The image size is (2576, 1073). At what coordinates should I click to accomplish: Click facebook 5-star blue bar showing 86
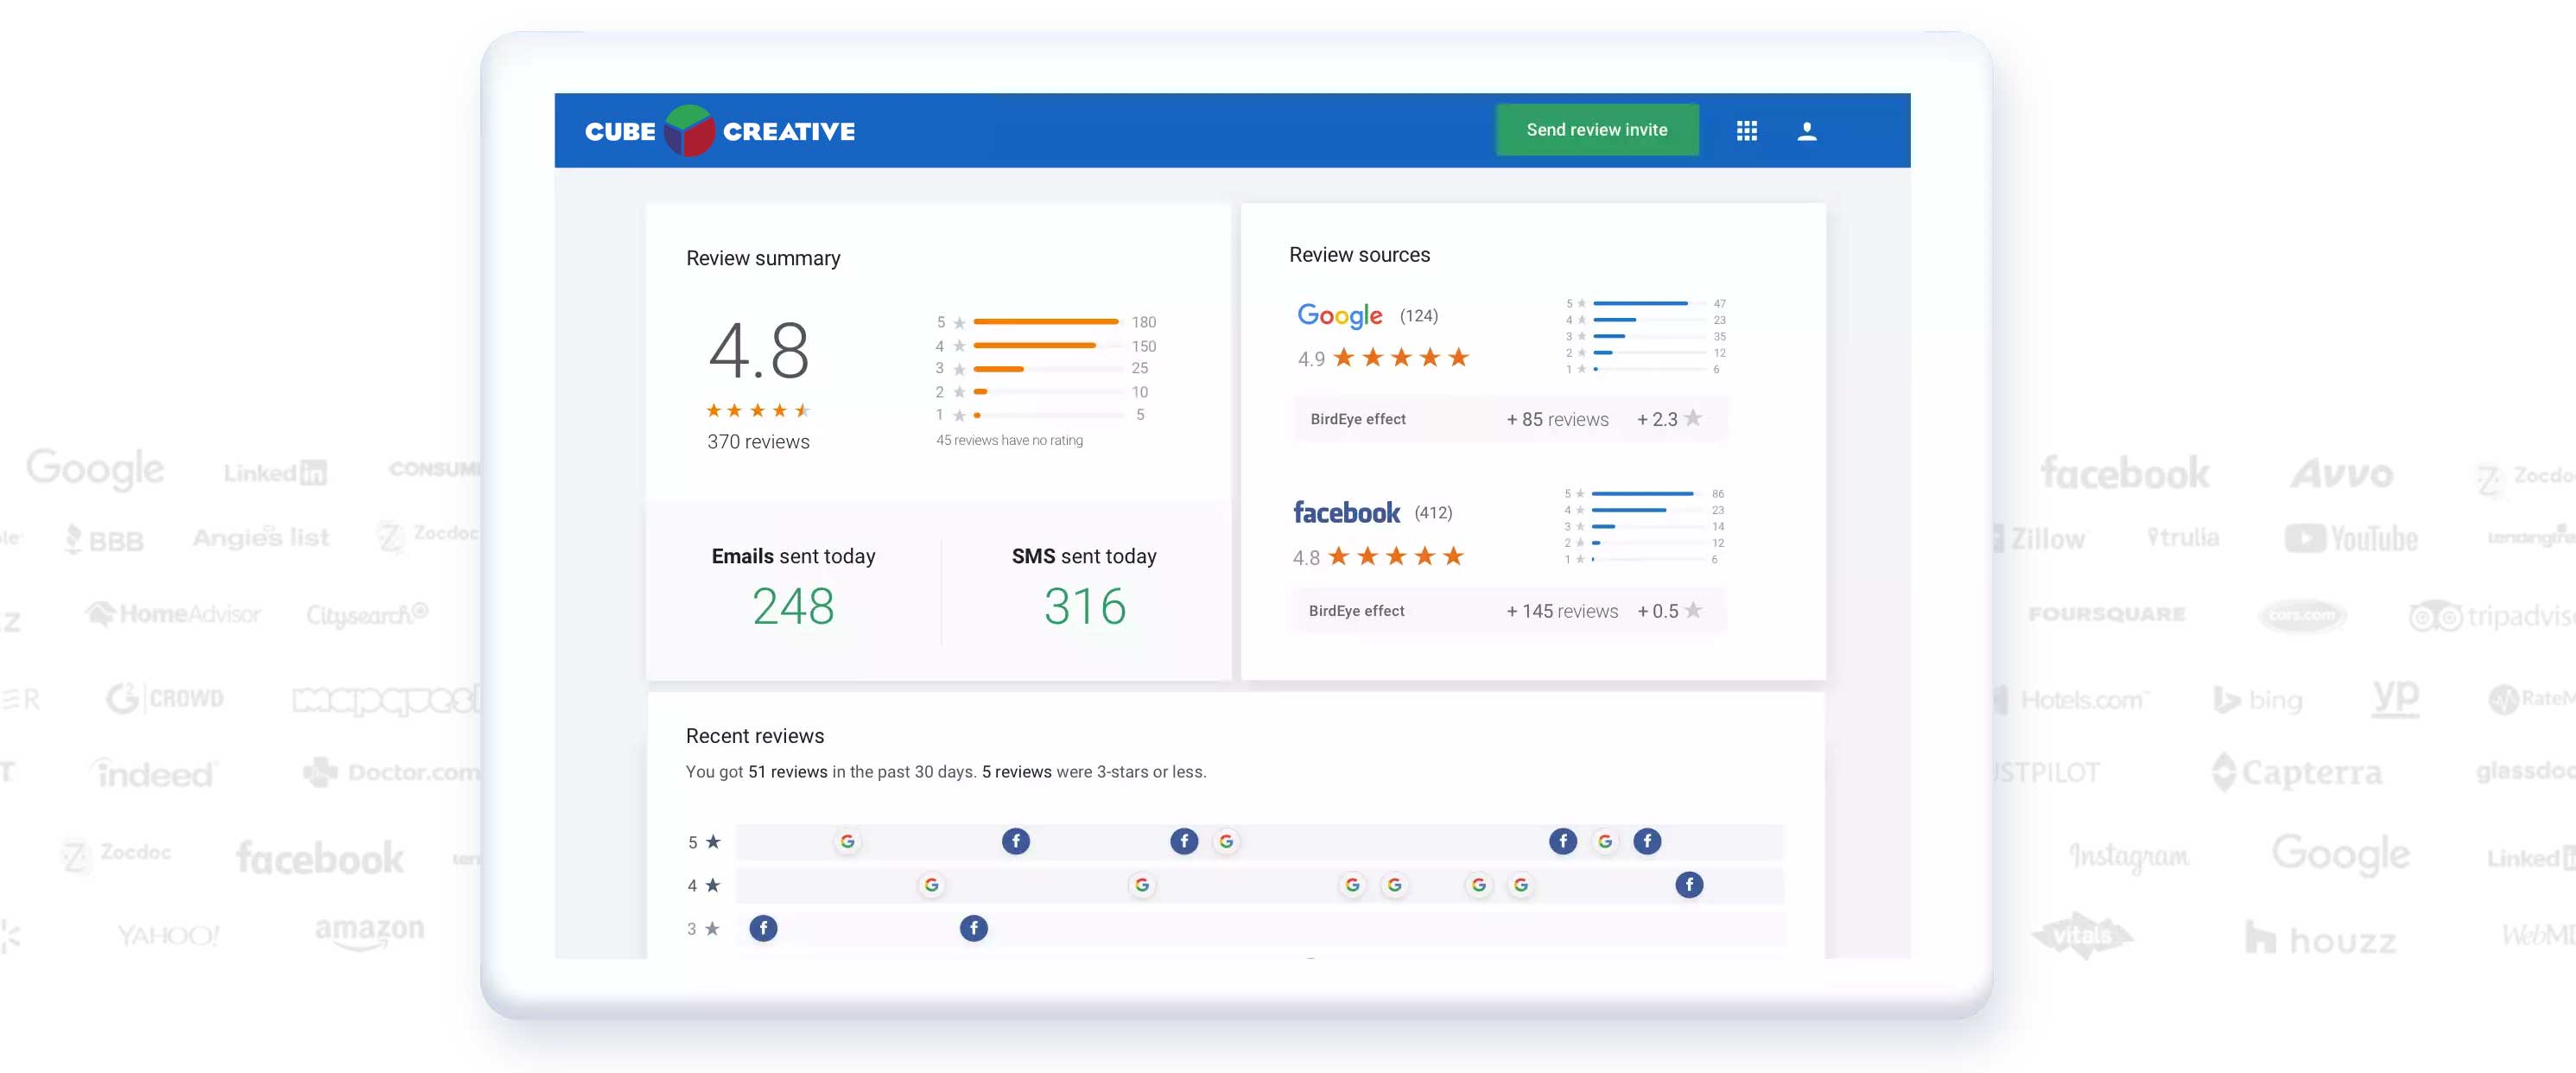coord(1642,494)
